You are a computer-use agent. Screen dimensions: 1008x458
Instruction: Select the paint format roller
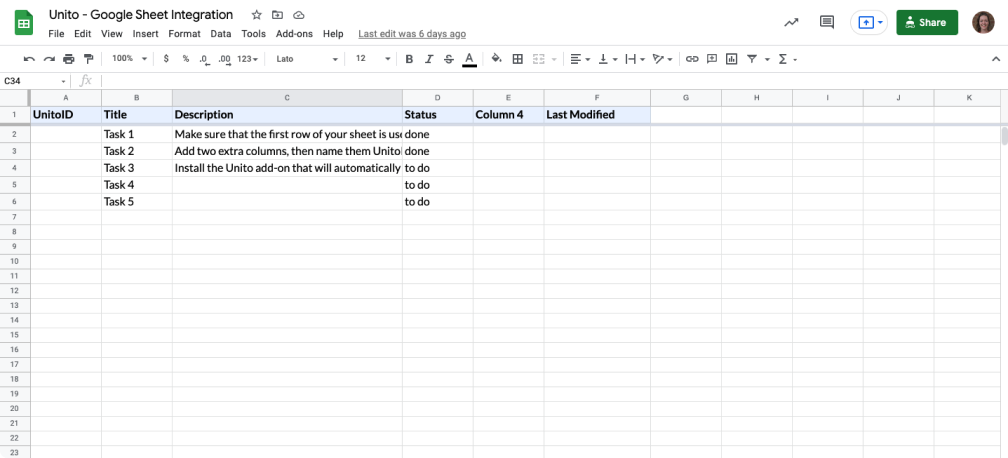(88, 59)
